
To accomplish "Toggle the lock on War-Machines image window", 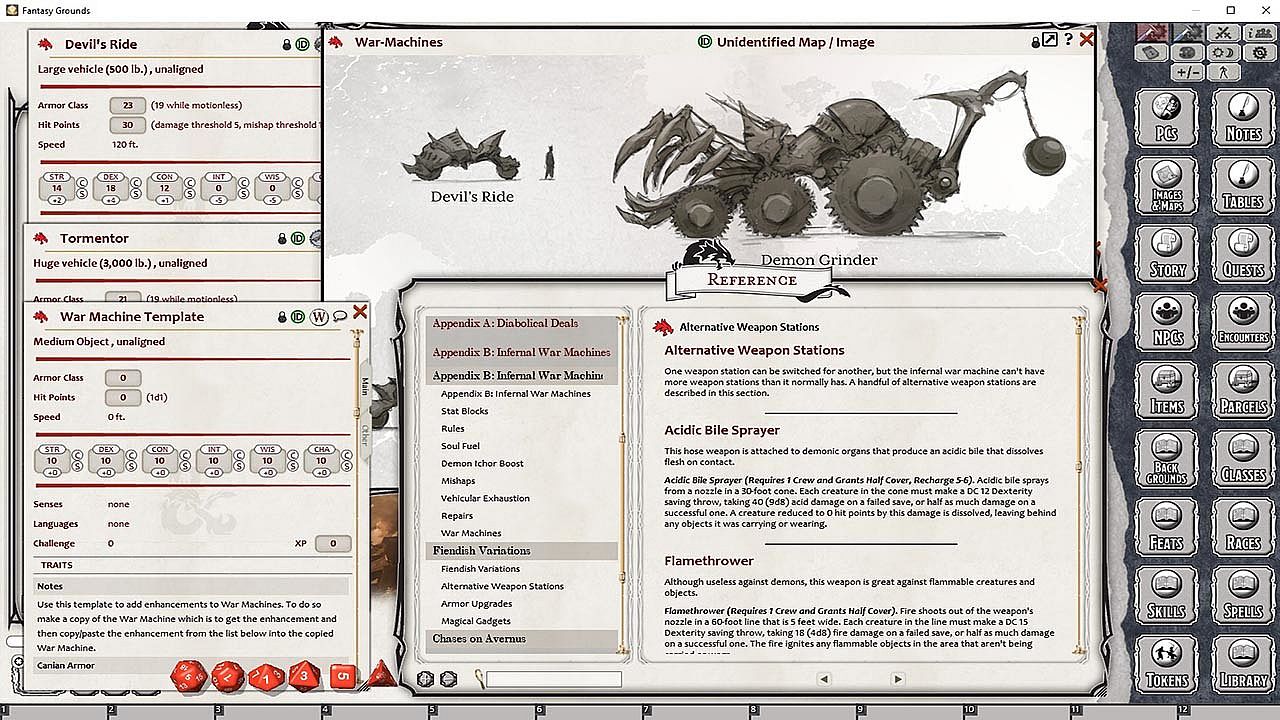I will [1036, 42].
